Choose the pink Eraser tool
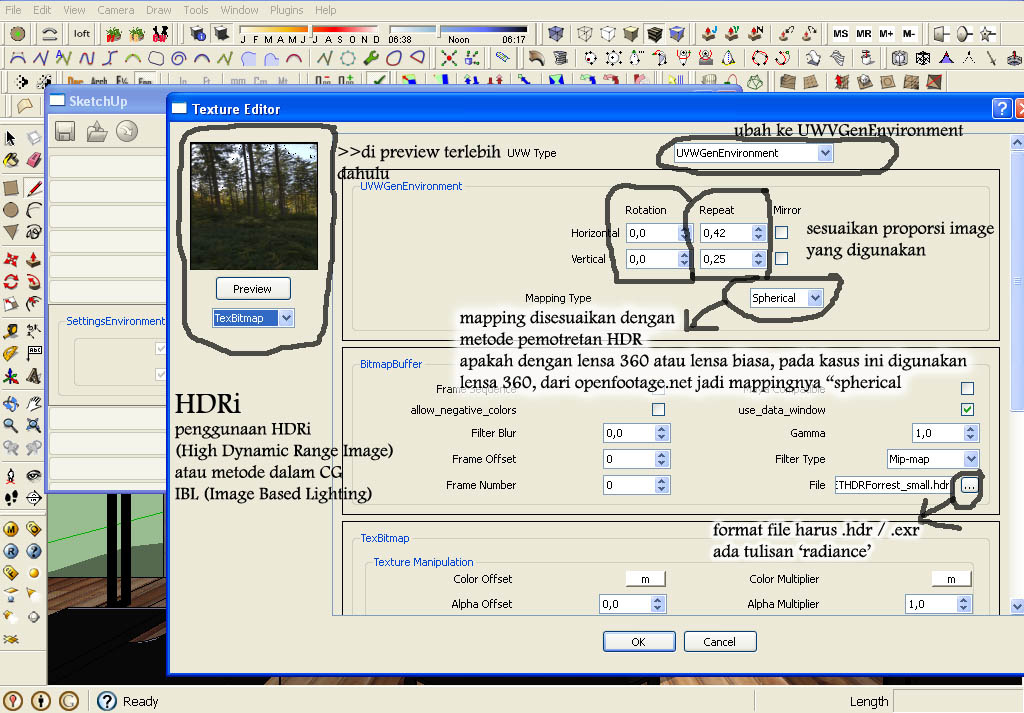 click(x=33, y=161)
